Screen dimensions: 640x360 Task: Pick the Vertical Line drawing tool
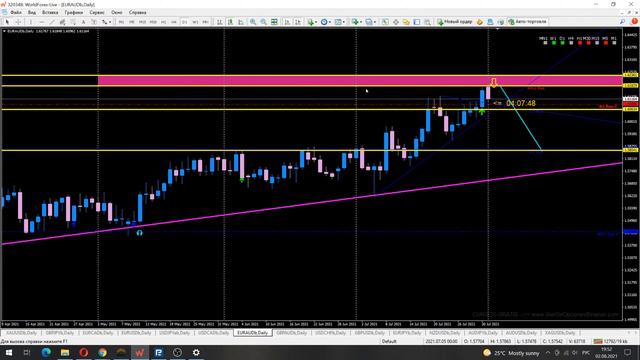pyautogui.click(x=31, y=22)
